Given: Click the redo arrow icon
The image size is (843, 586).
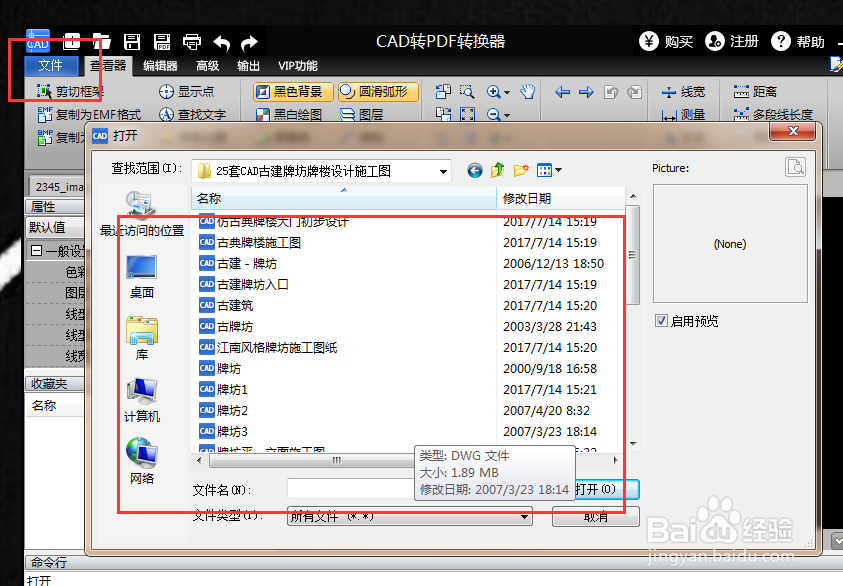Looking at the screenshot, I should pyautogui.click(x=249, y=42).
